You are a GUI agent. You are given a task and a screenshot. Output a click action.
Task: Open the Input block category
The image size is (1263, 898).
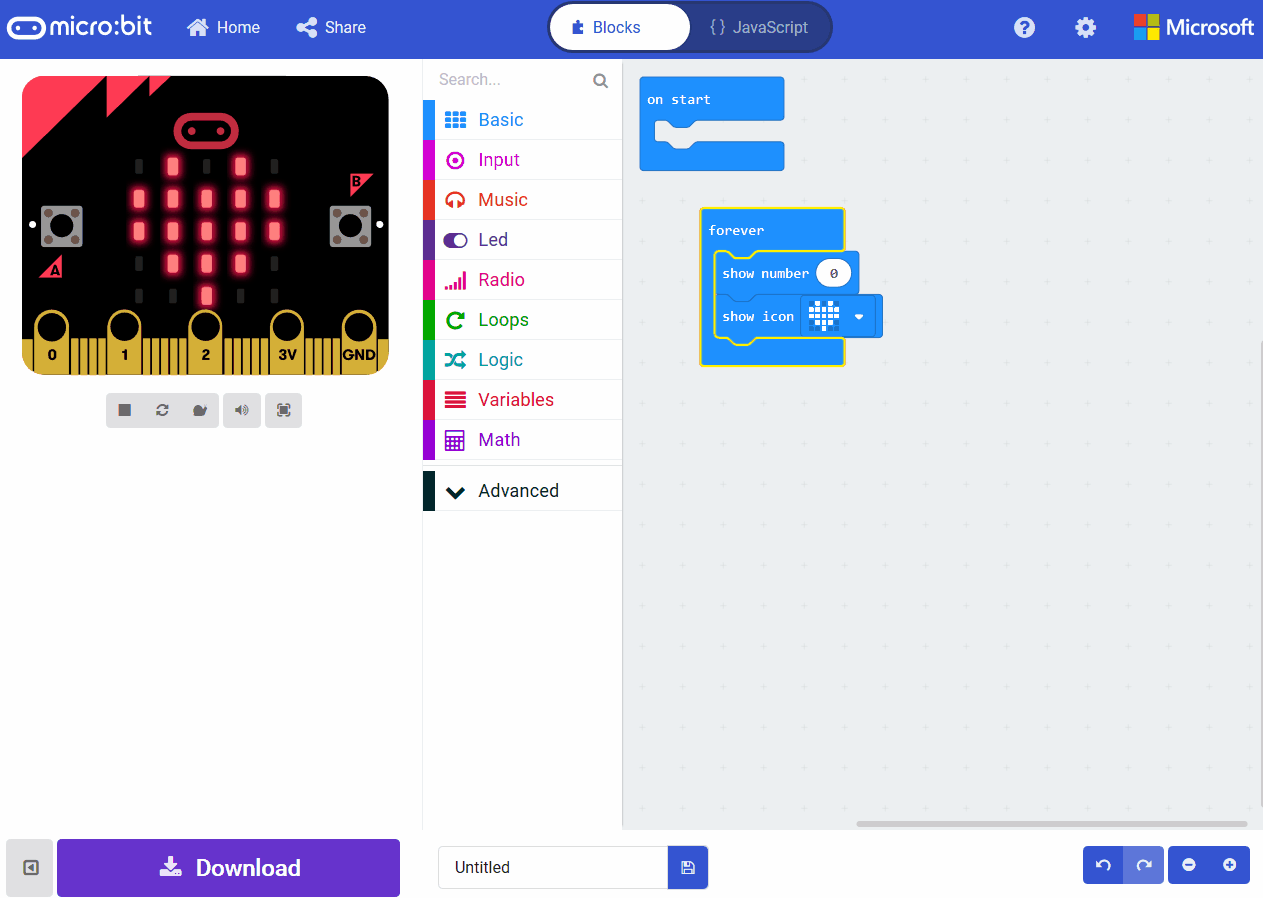(x=522, y=160)
